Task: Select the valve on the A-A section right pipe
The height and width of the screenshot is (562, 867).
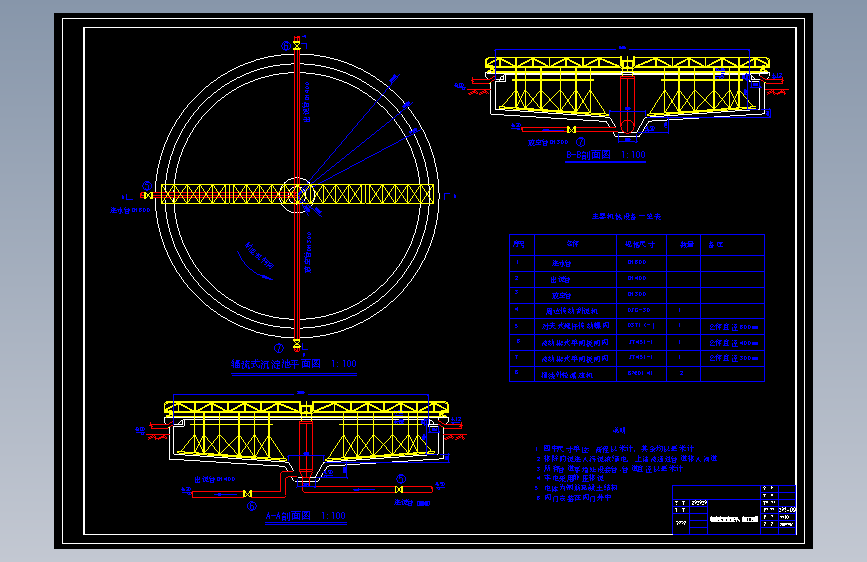Action: coord(399,490)
